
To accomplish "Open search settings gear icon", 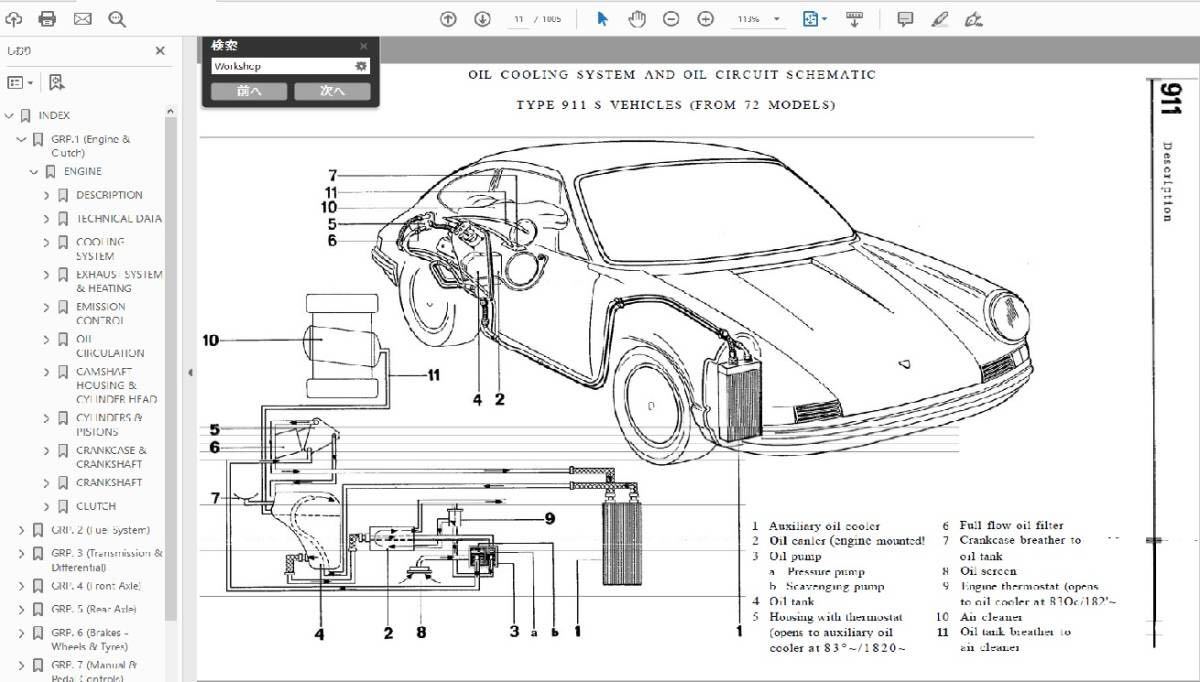I will click(361, 66).
